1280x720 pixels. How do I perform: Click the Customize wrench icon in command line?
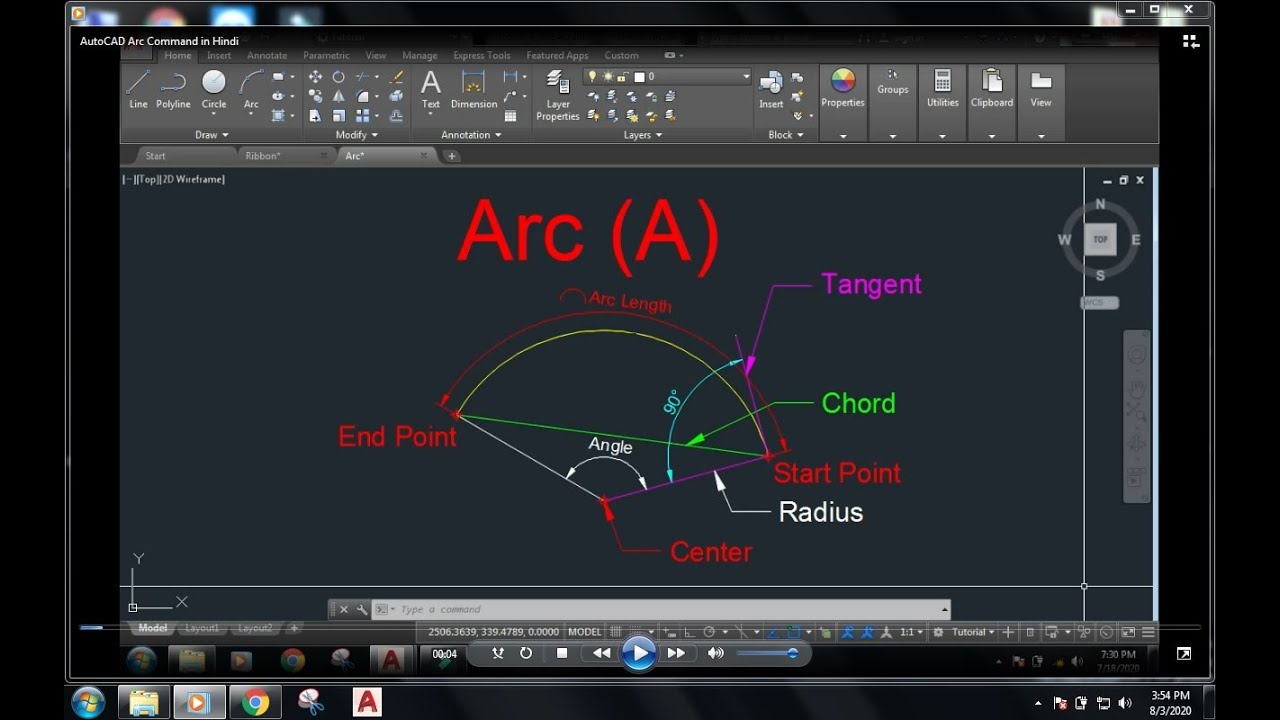[x=361, y=609]
